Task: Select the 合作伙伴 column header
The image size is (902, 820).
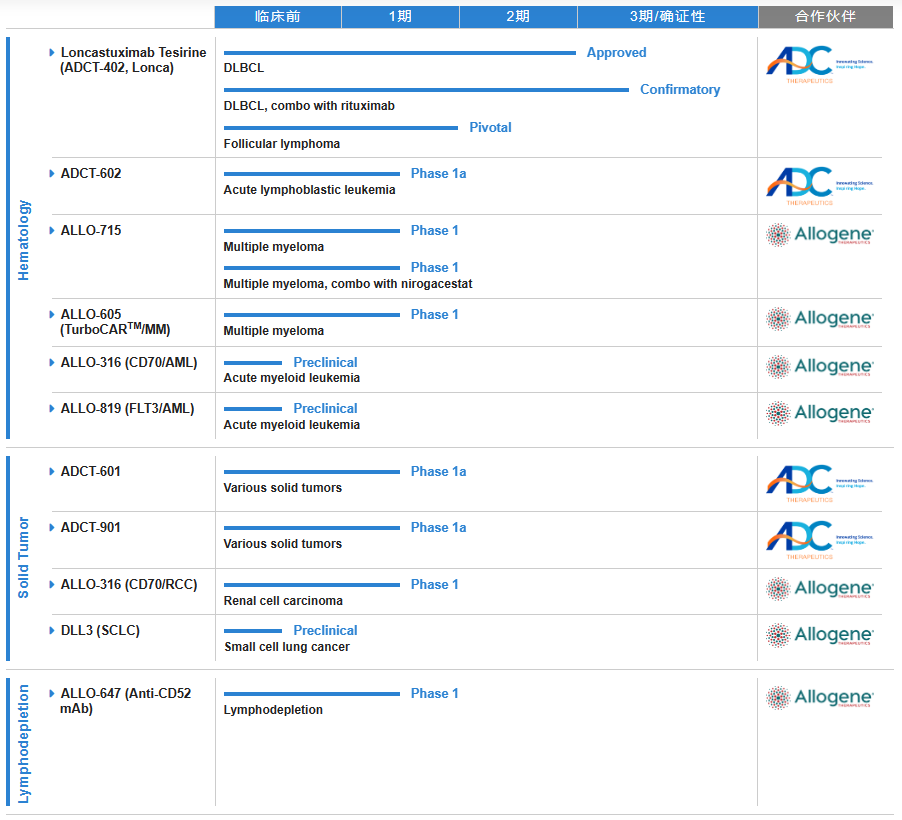Action: pos(825,17)
